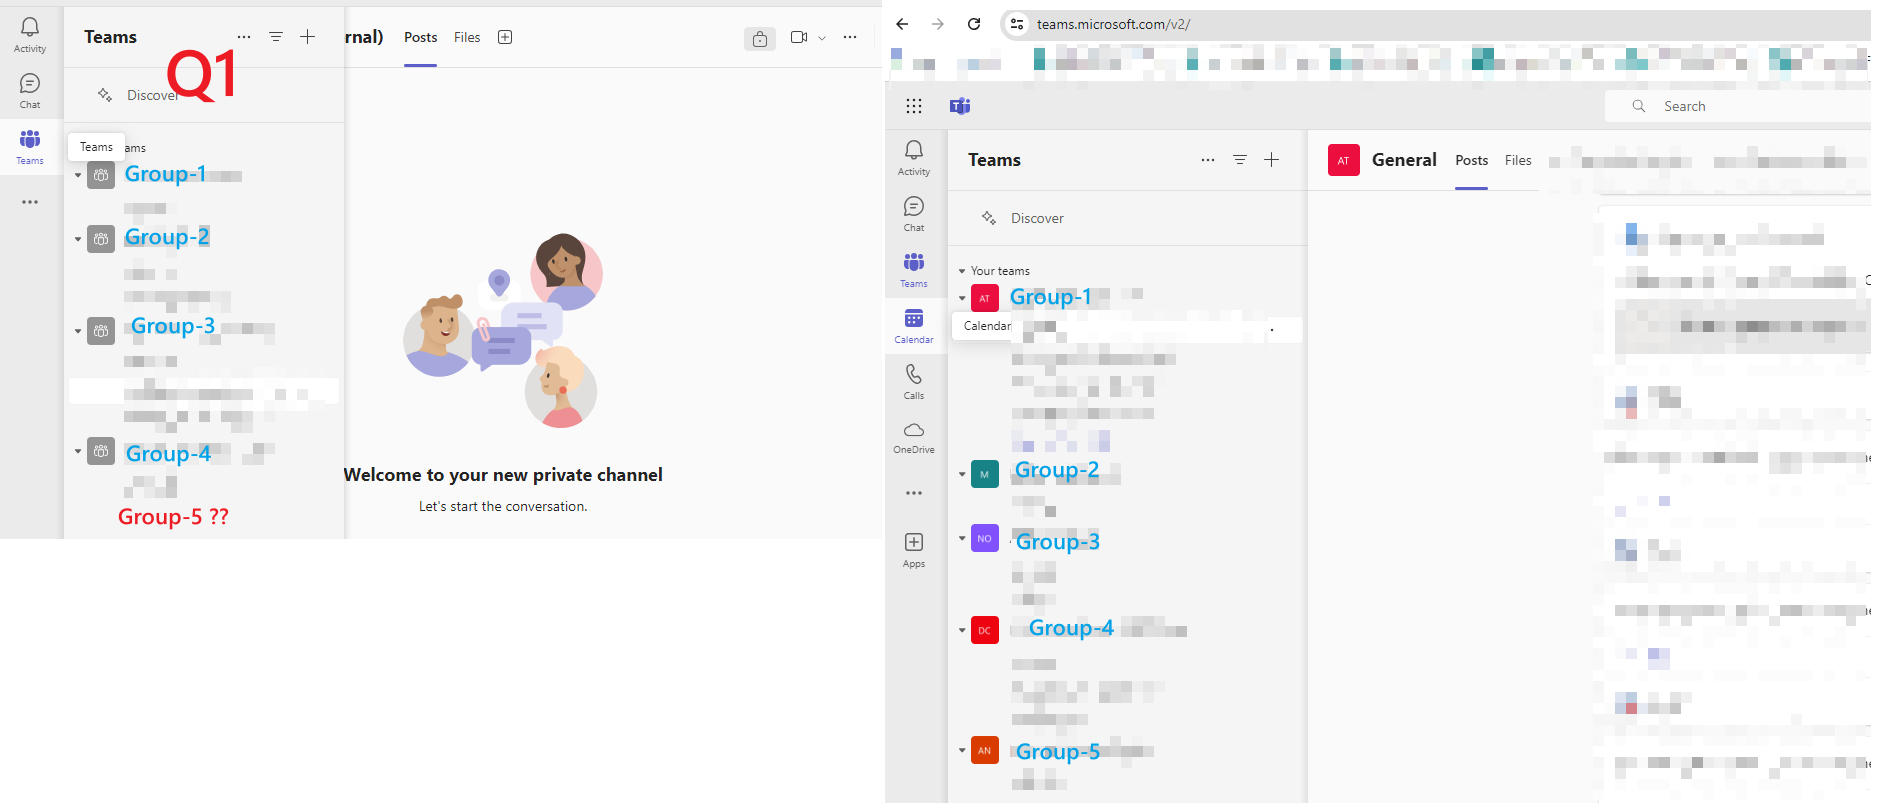Collapse Group-3 team with NO avatar
This screenshot has height=803, width=1880.
tap(962, 538)
